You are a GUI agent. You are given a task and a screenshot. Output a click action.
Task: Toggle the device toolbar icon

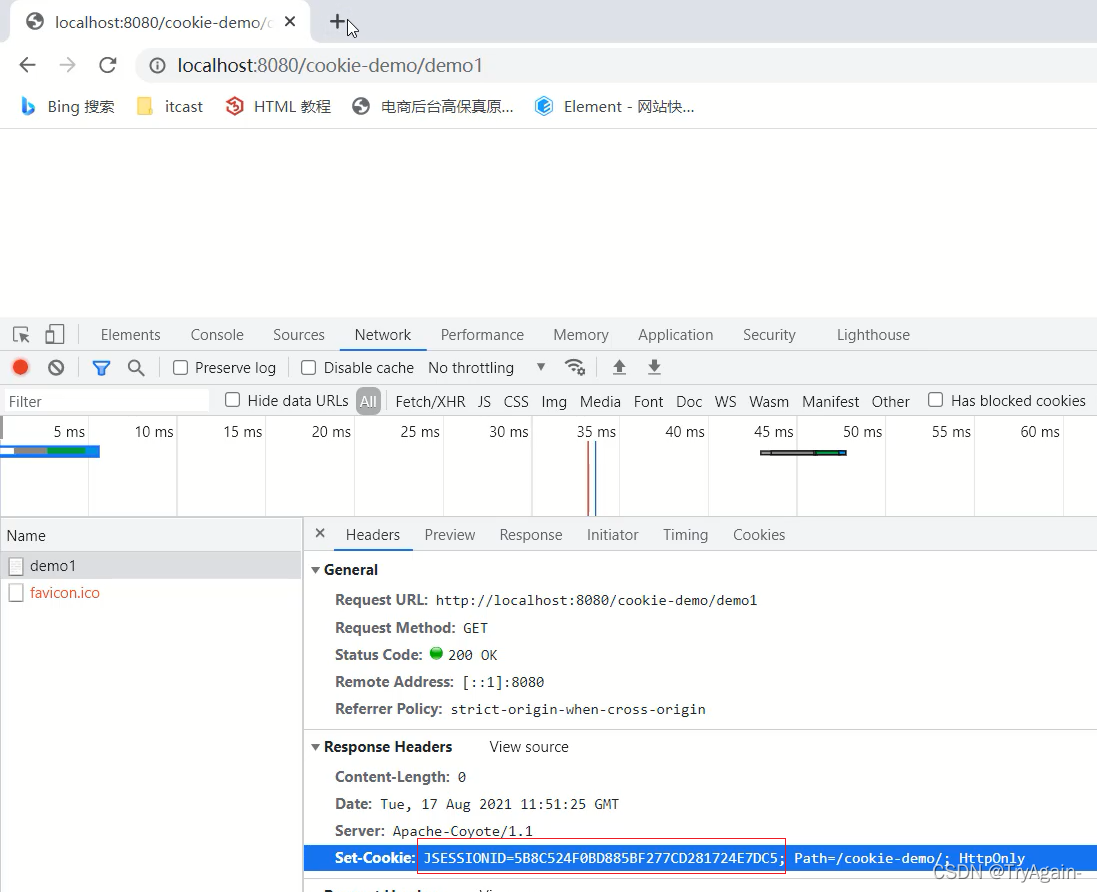(55, 334)
